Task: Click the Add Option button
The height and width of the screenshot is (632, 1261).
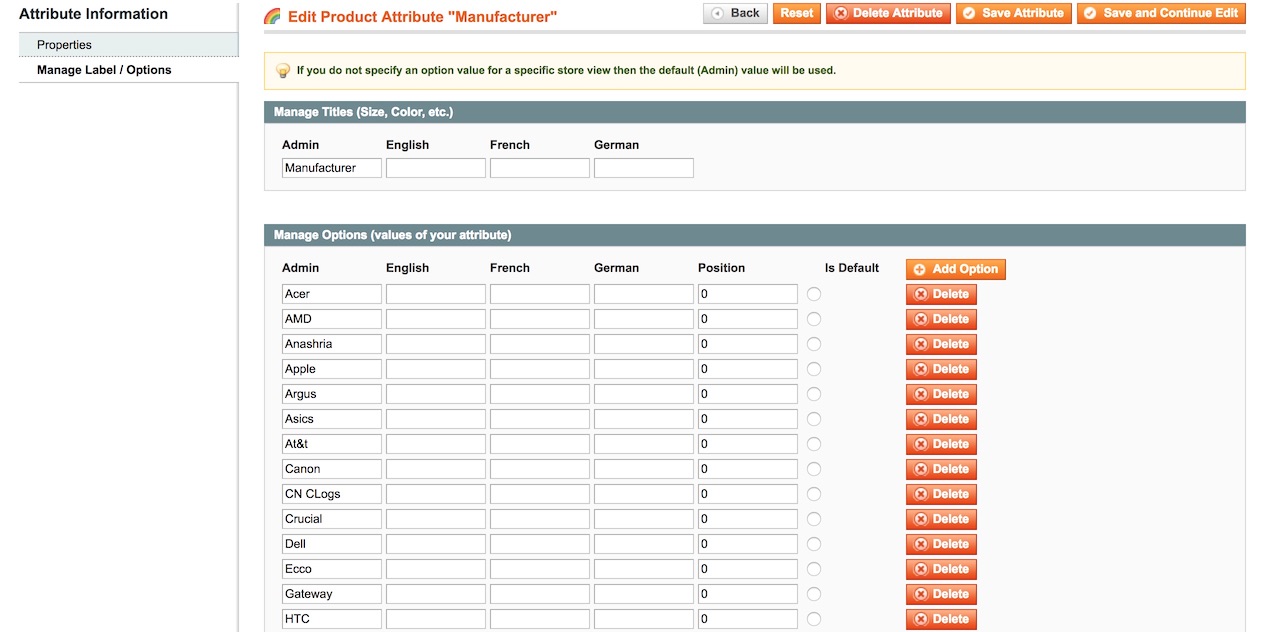Action: [956, 269]
